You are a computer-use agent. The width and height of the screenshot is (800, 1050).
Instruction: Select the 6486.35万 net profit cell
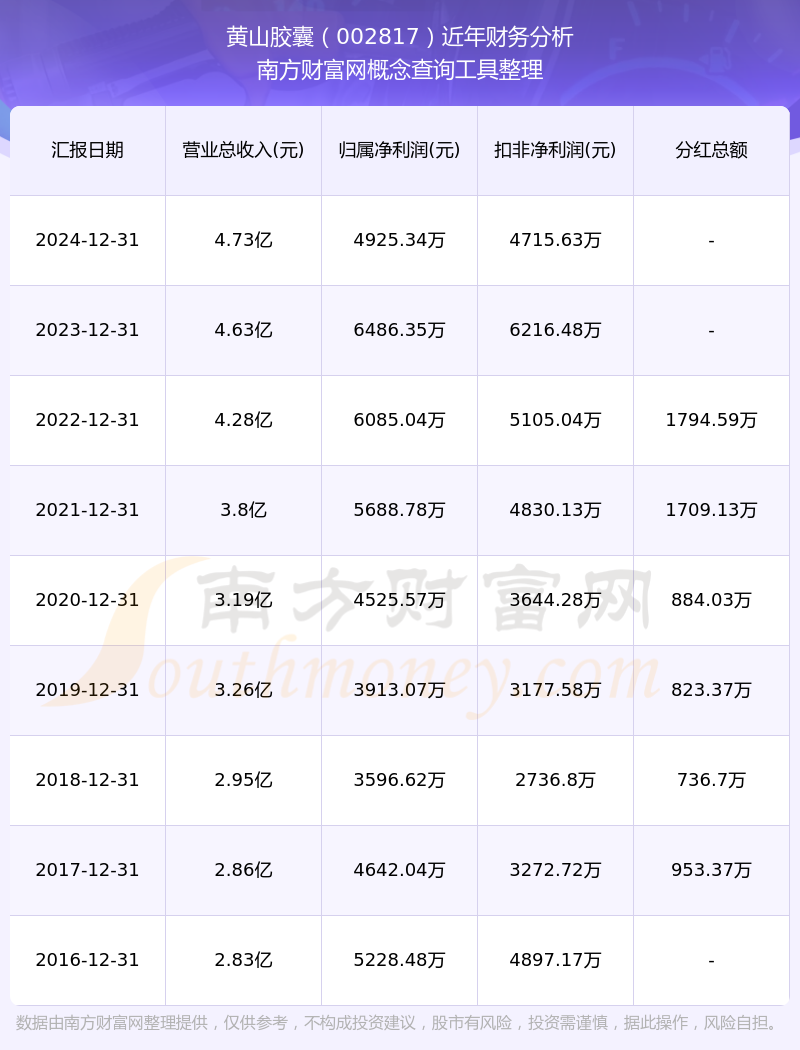(x=399, y=330)
